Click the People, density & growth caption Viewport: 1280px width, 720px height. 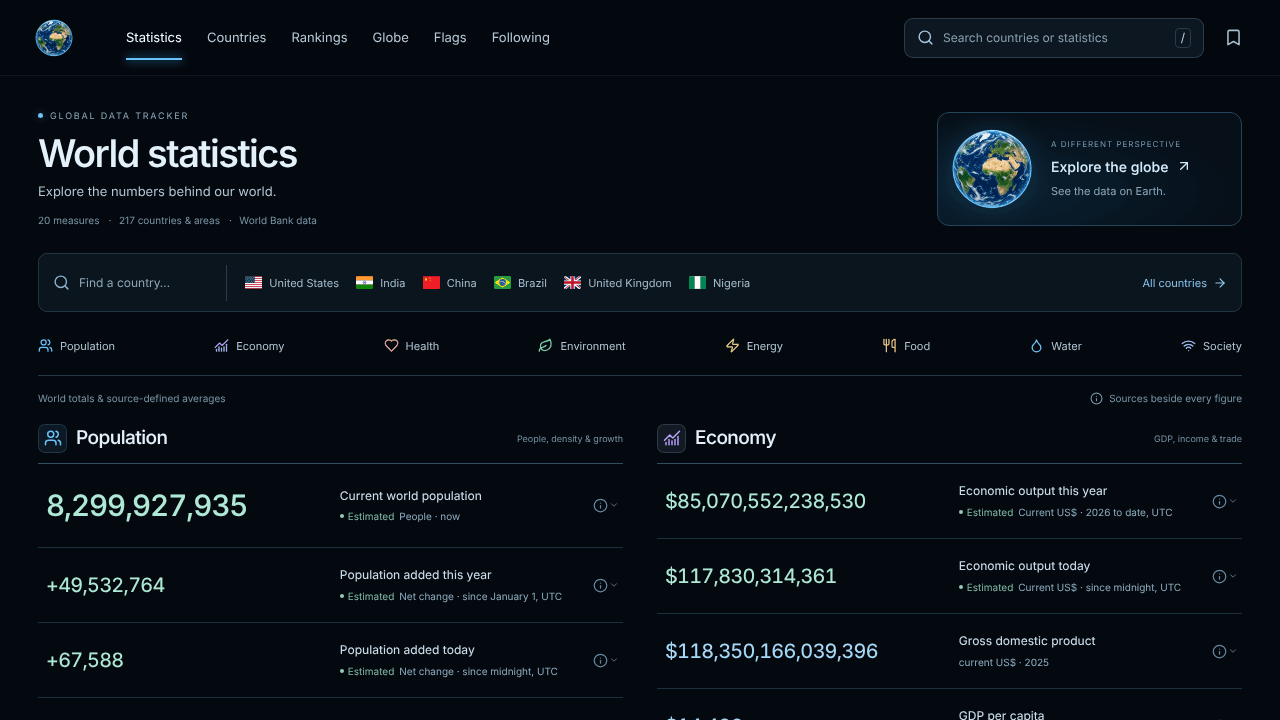570,439
